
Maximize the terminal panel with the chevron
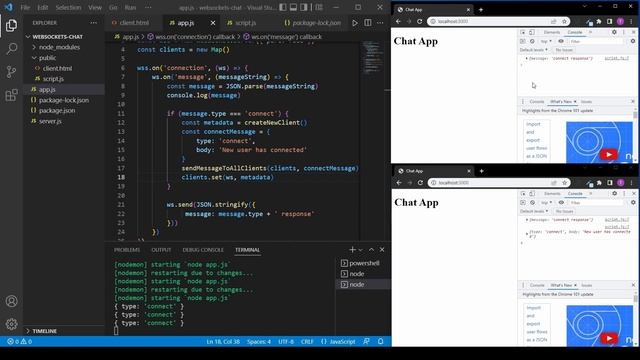click(x=371, y=249)
